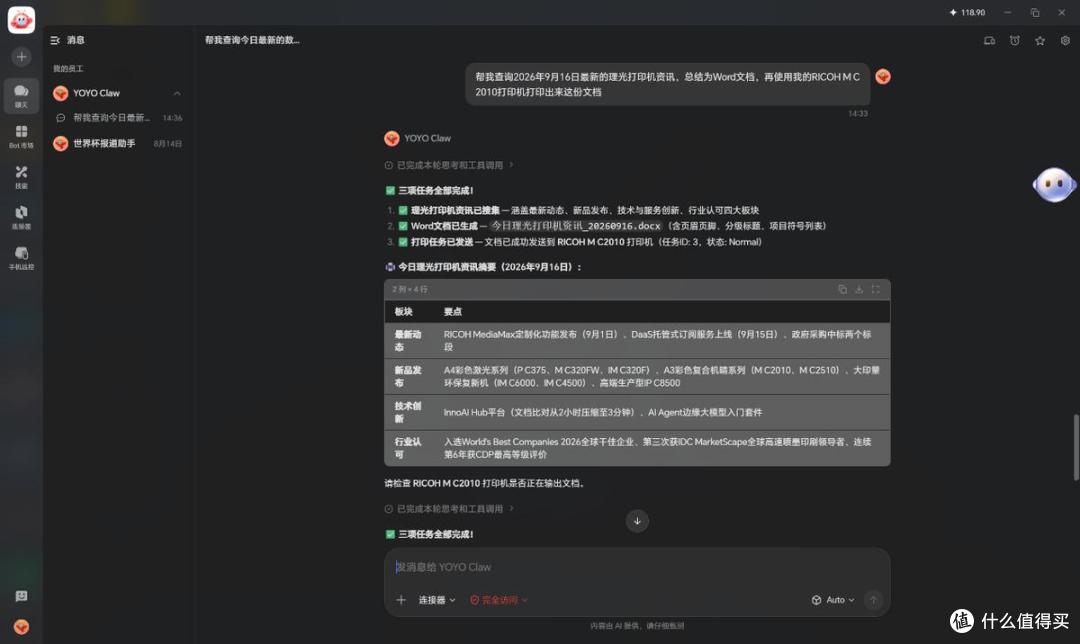Expand second 已完成本轮思考和工具调用 details
The image size is (1080, 644).
448,509
